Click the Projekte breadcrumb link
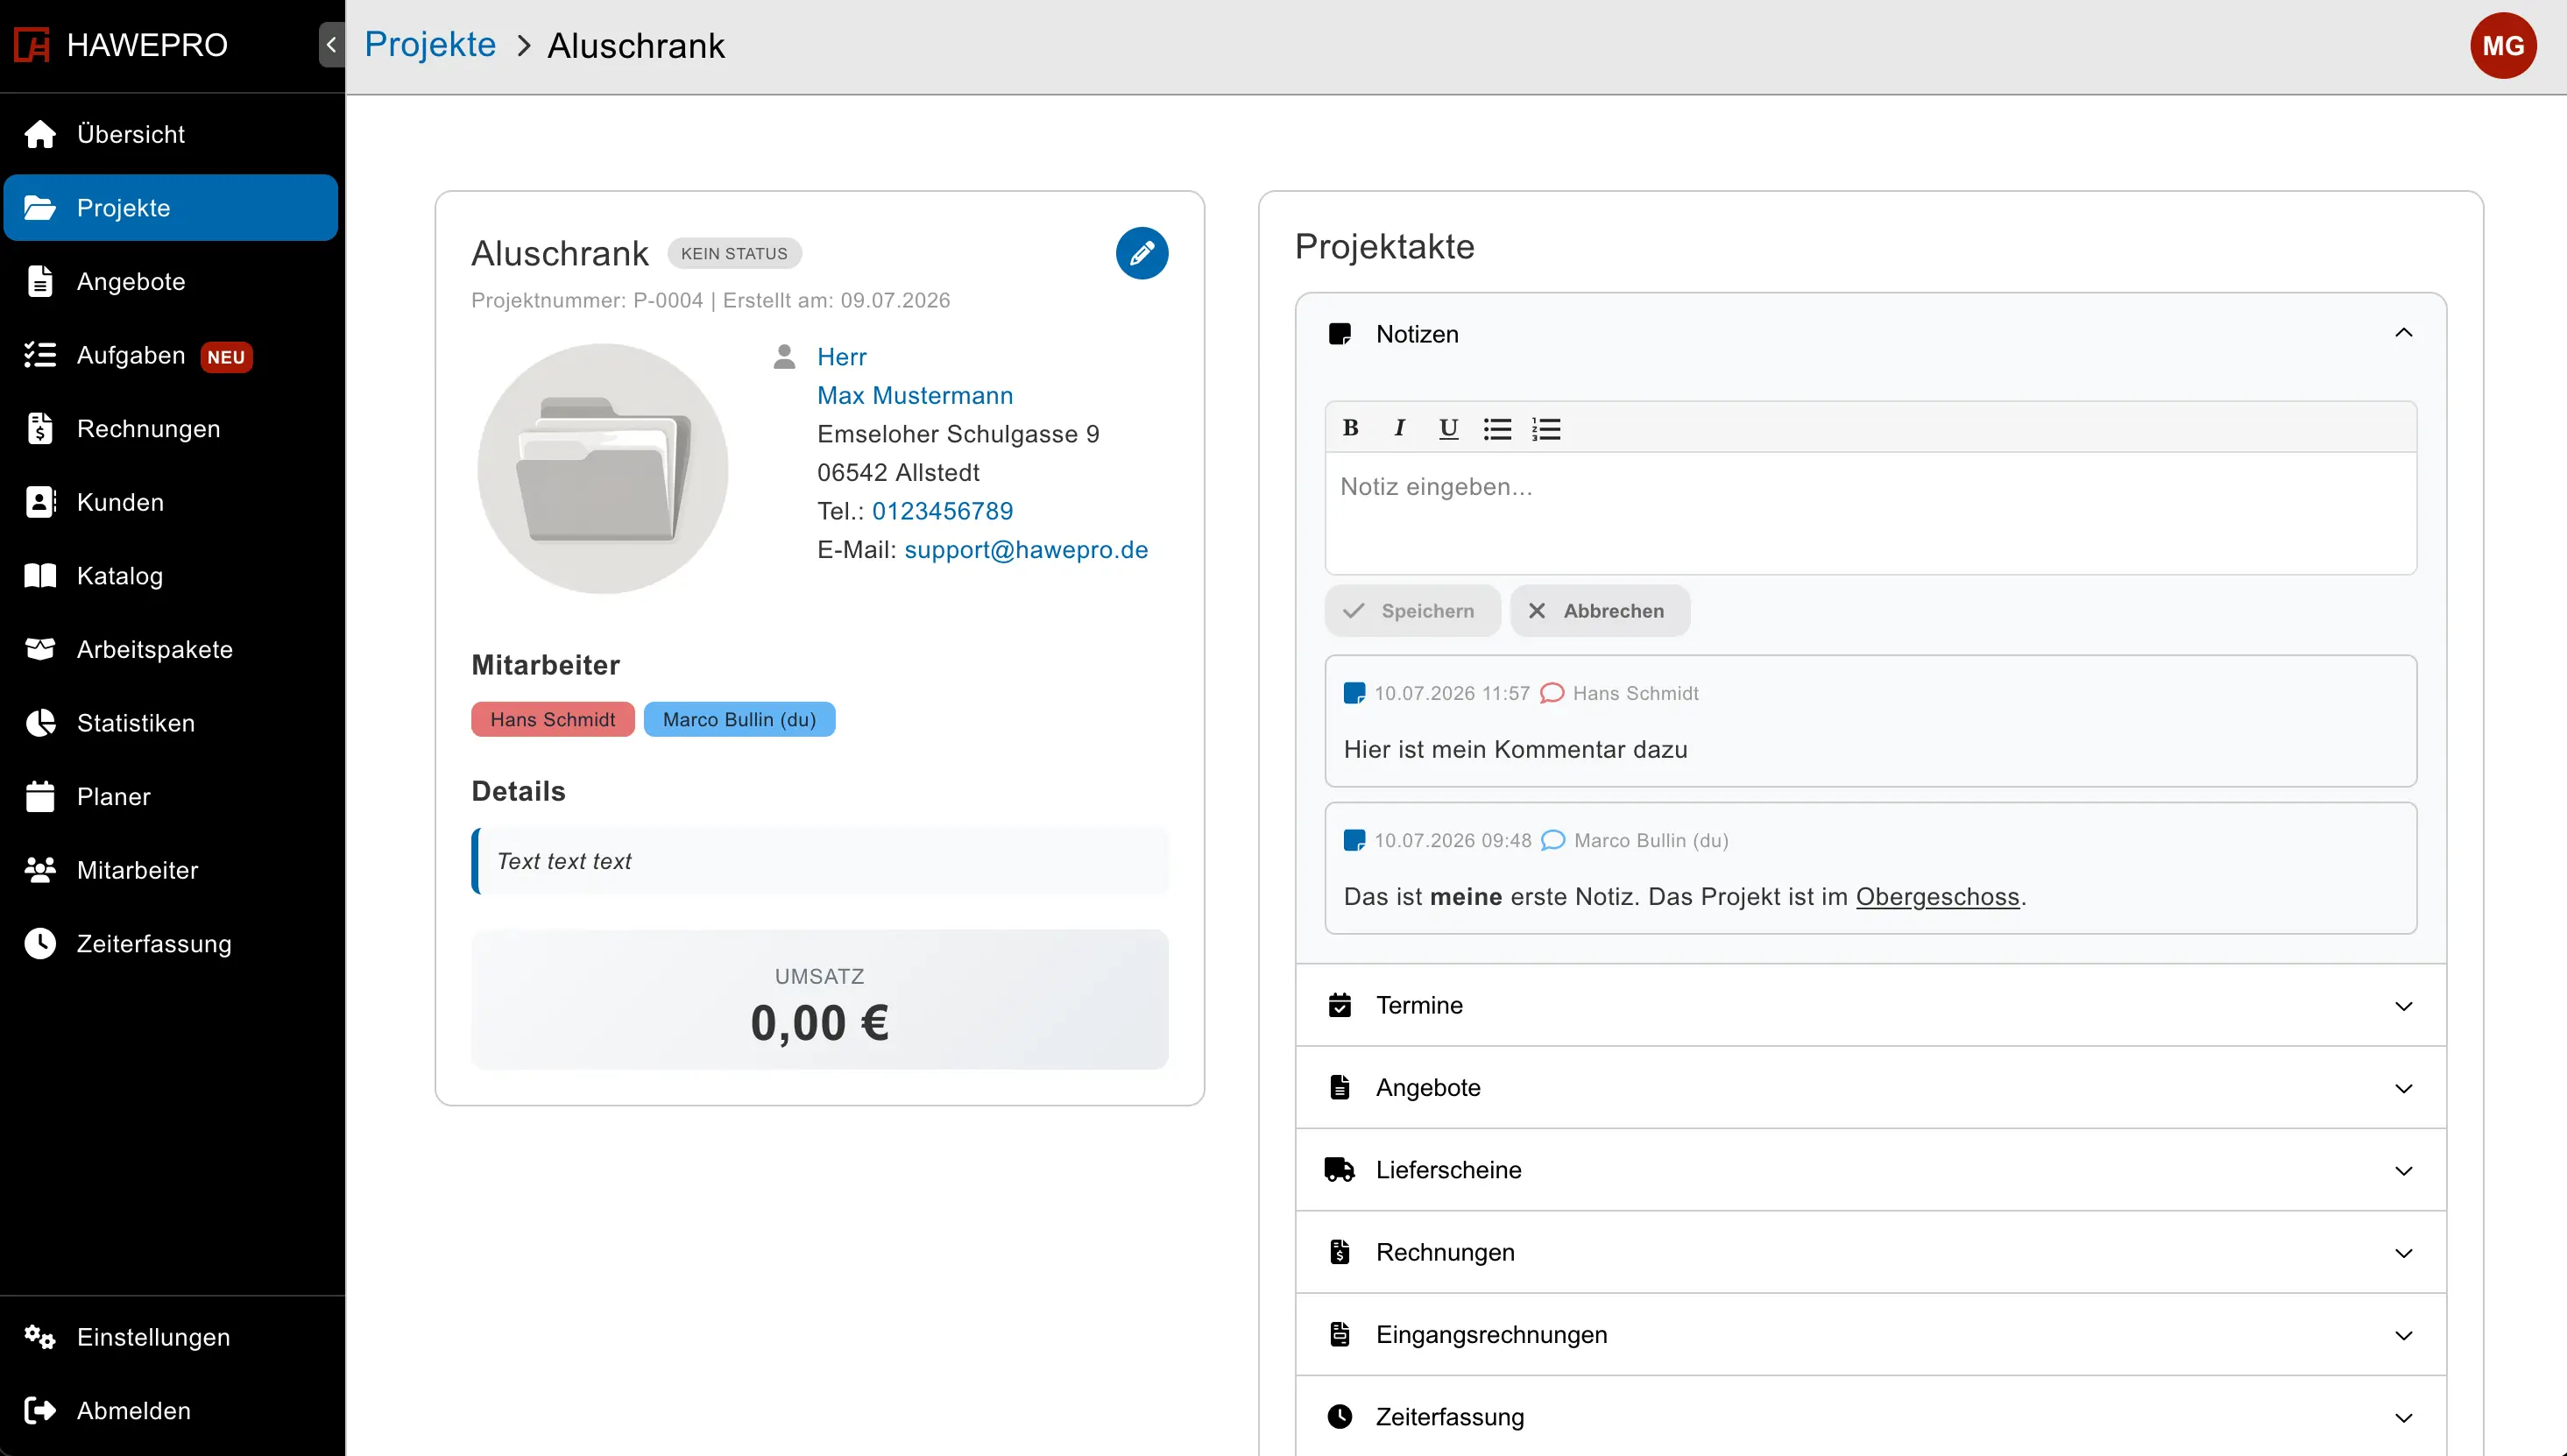Image resolution: width=2567 pixels, height=1456 pixels. click(430, 45)
